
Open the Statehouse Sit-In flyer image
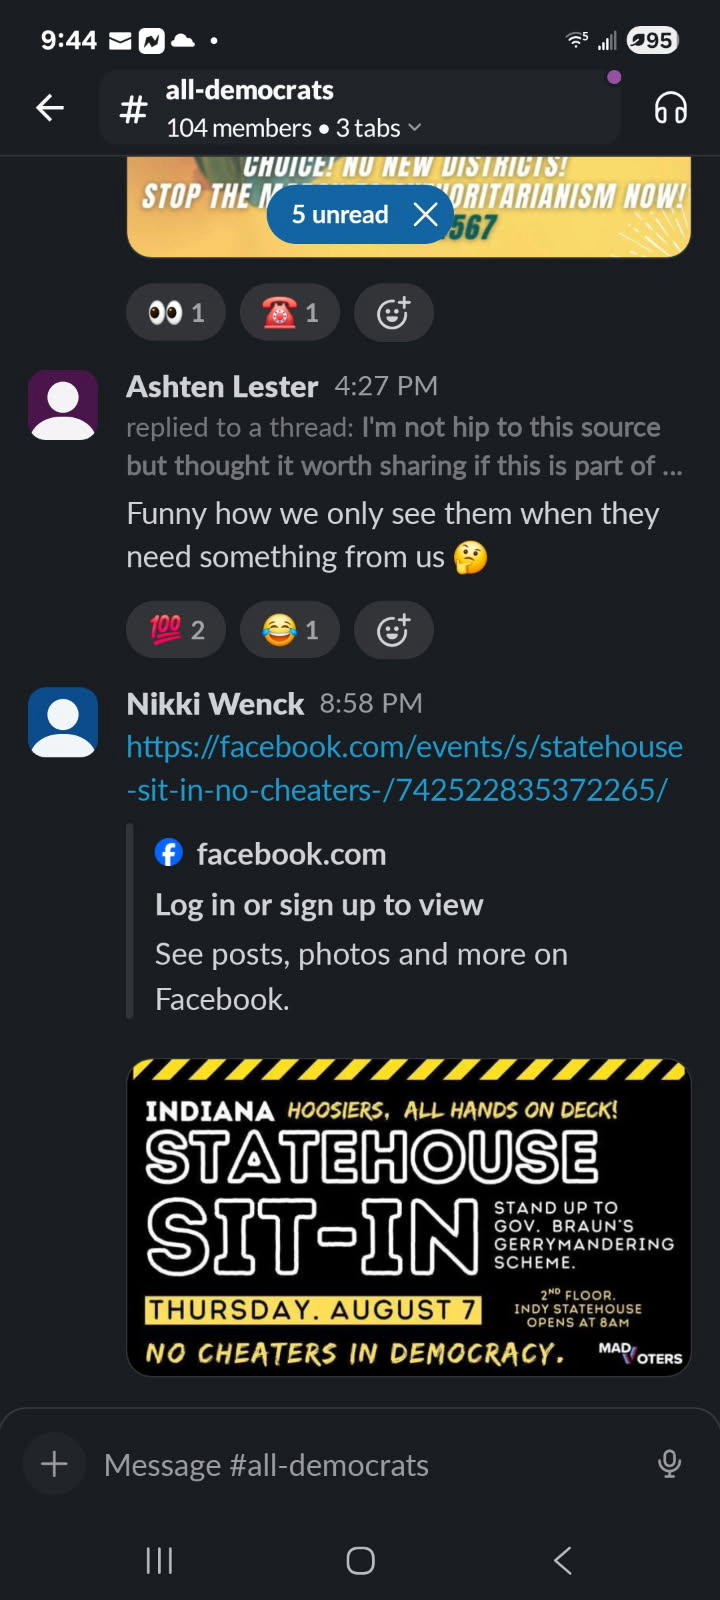(x=409, y=1217)
